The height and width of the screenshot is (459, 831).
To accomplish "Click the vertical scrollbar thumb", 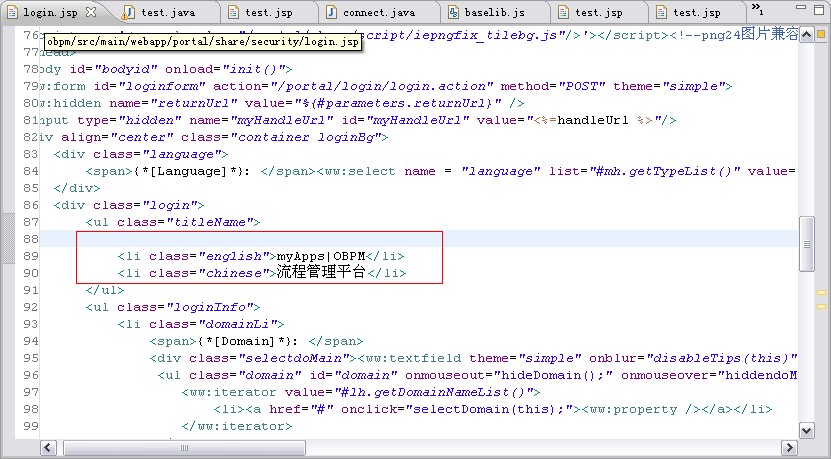I will 807,244.
